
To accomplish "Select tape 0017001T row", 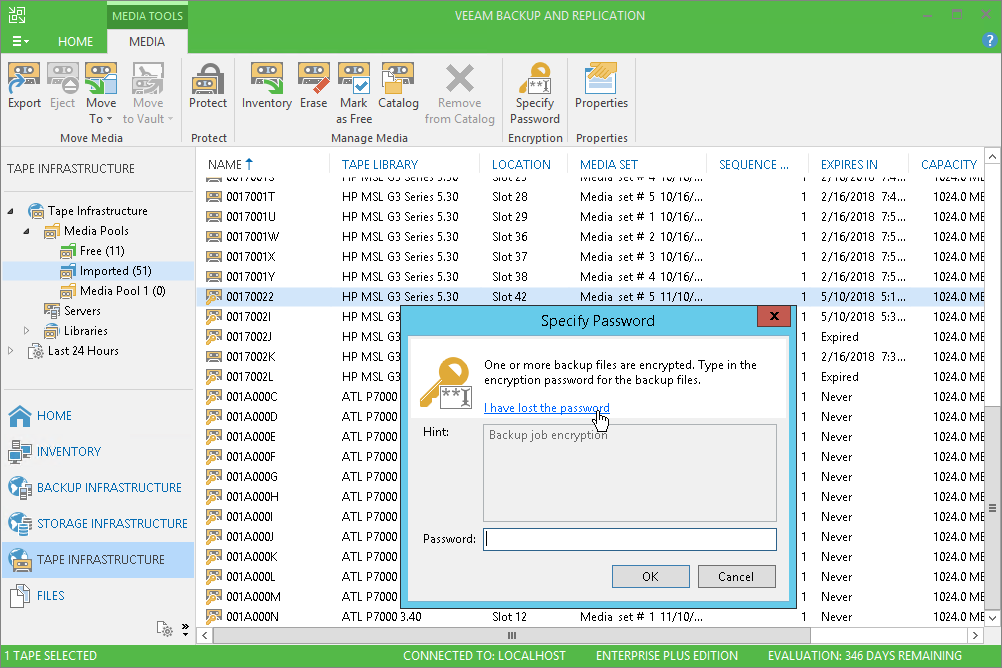I will [x=590, y=197].
